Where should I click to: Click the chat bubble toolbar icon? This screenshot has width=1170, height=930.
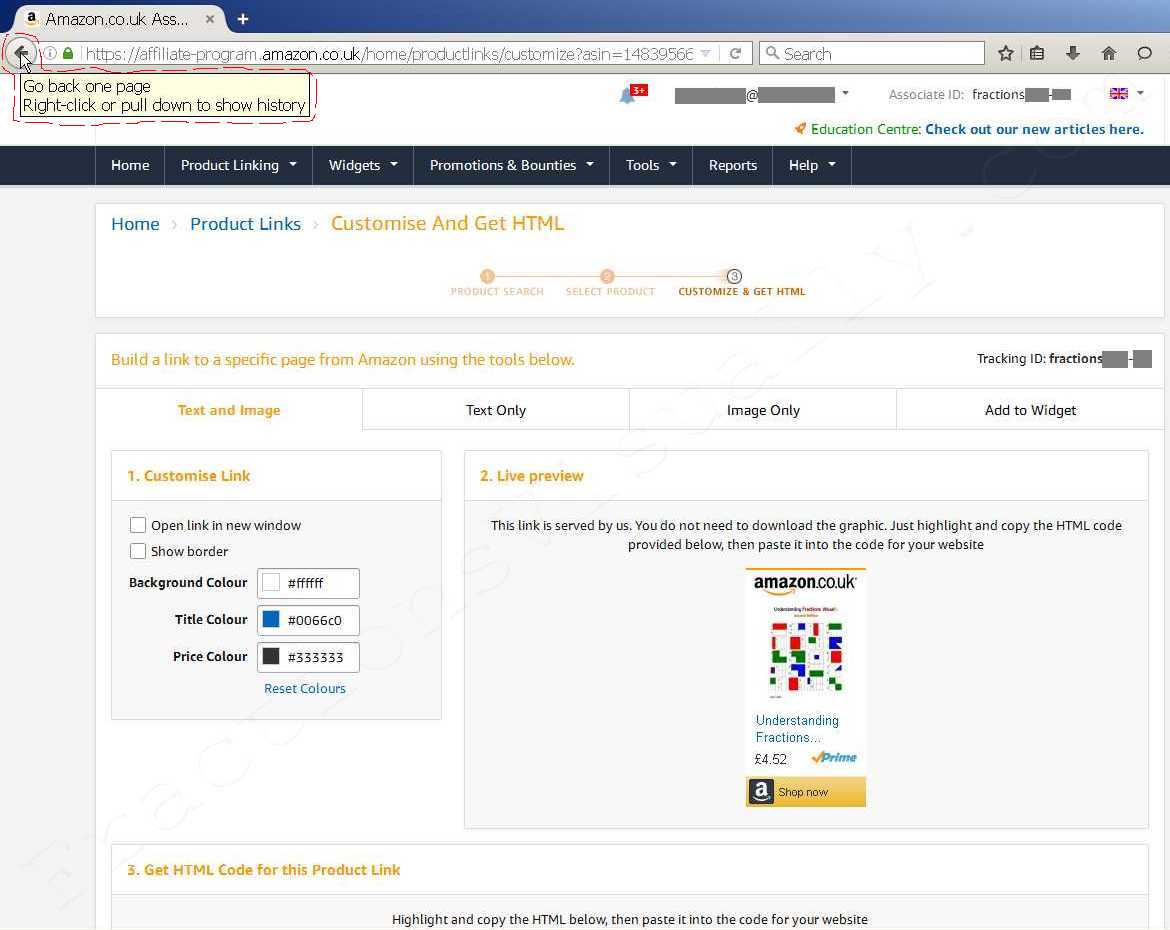pyautogui.click(x=1145, y=53)
